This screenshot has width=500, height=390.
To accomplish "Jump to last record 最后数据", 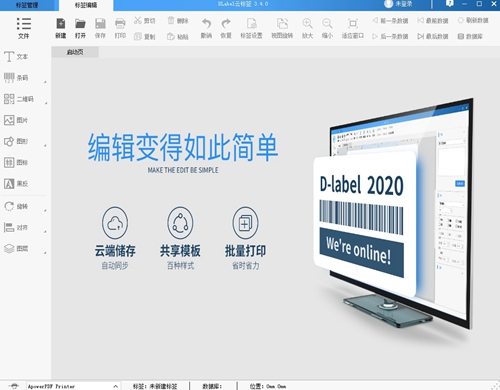I will [433, 36].
